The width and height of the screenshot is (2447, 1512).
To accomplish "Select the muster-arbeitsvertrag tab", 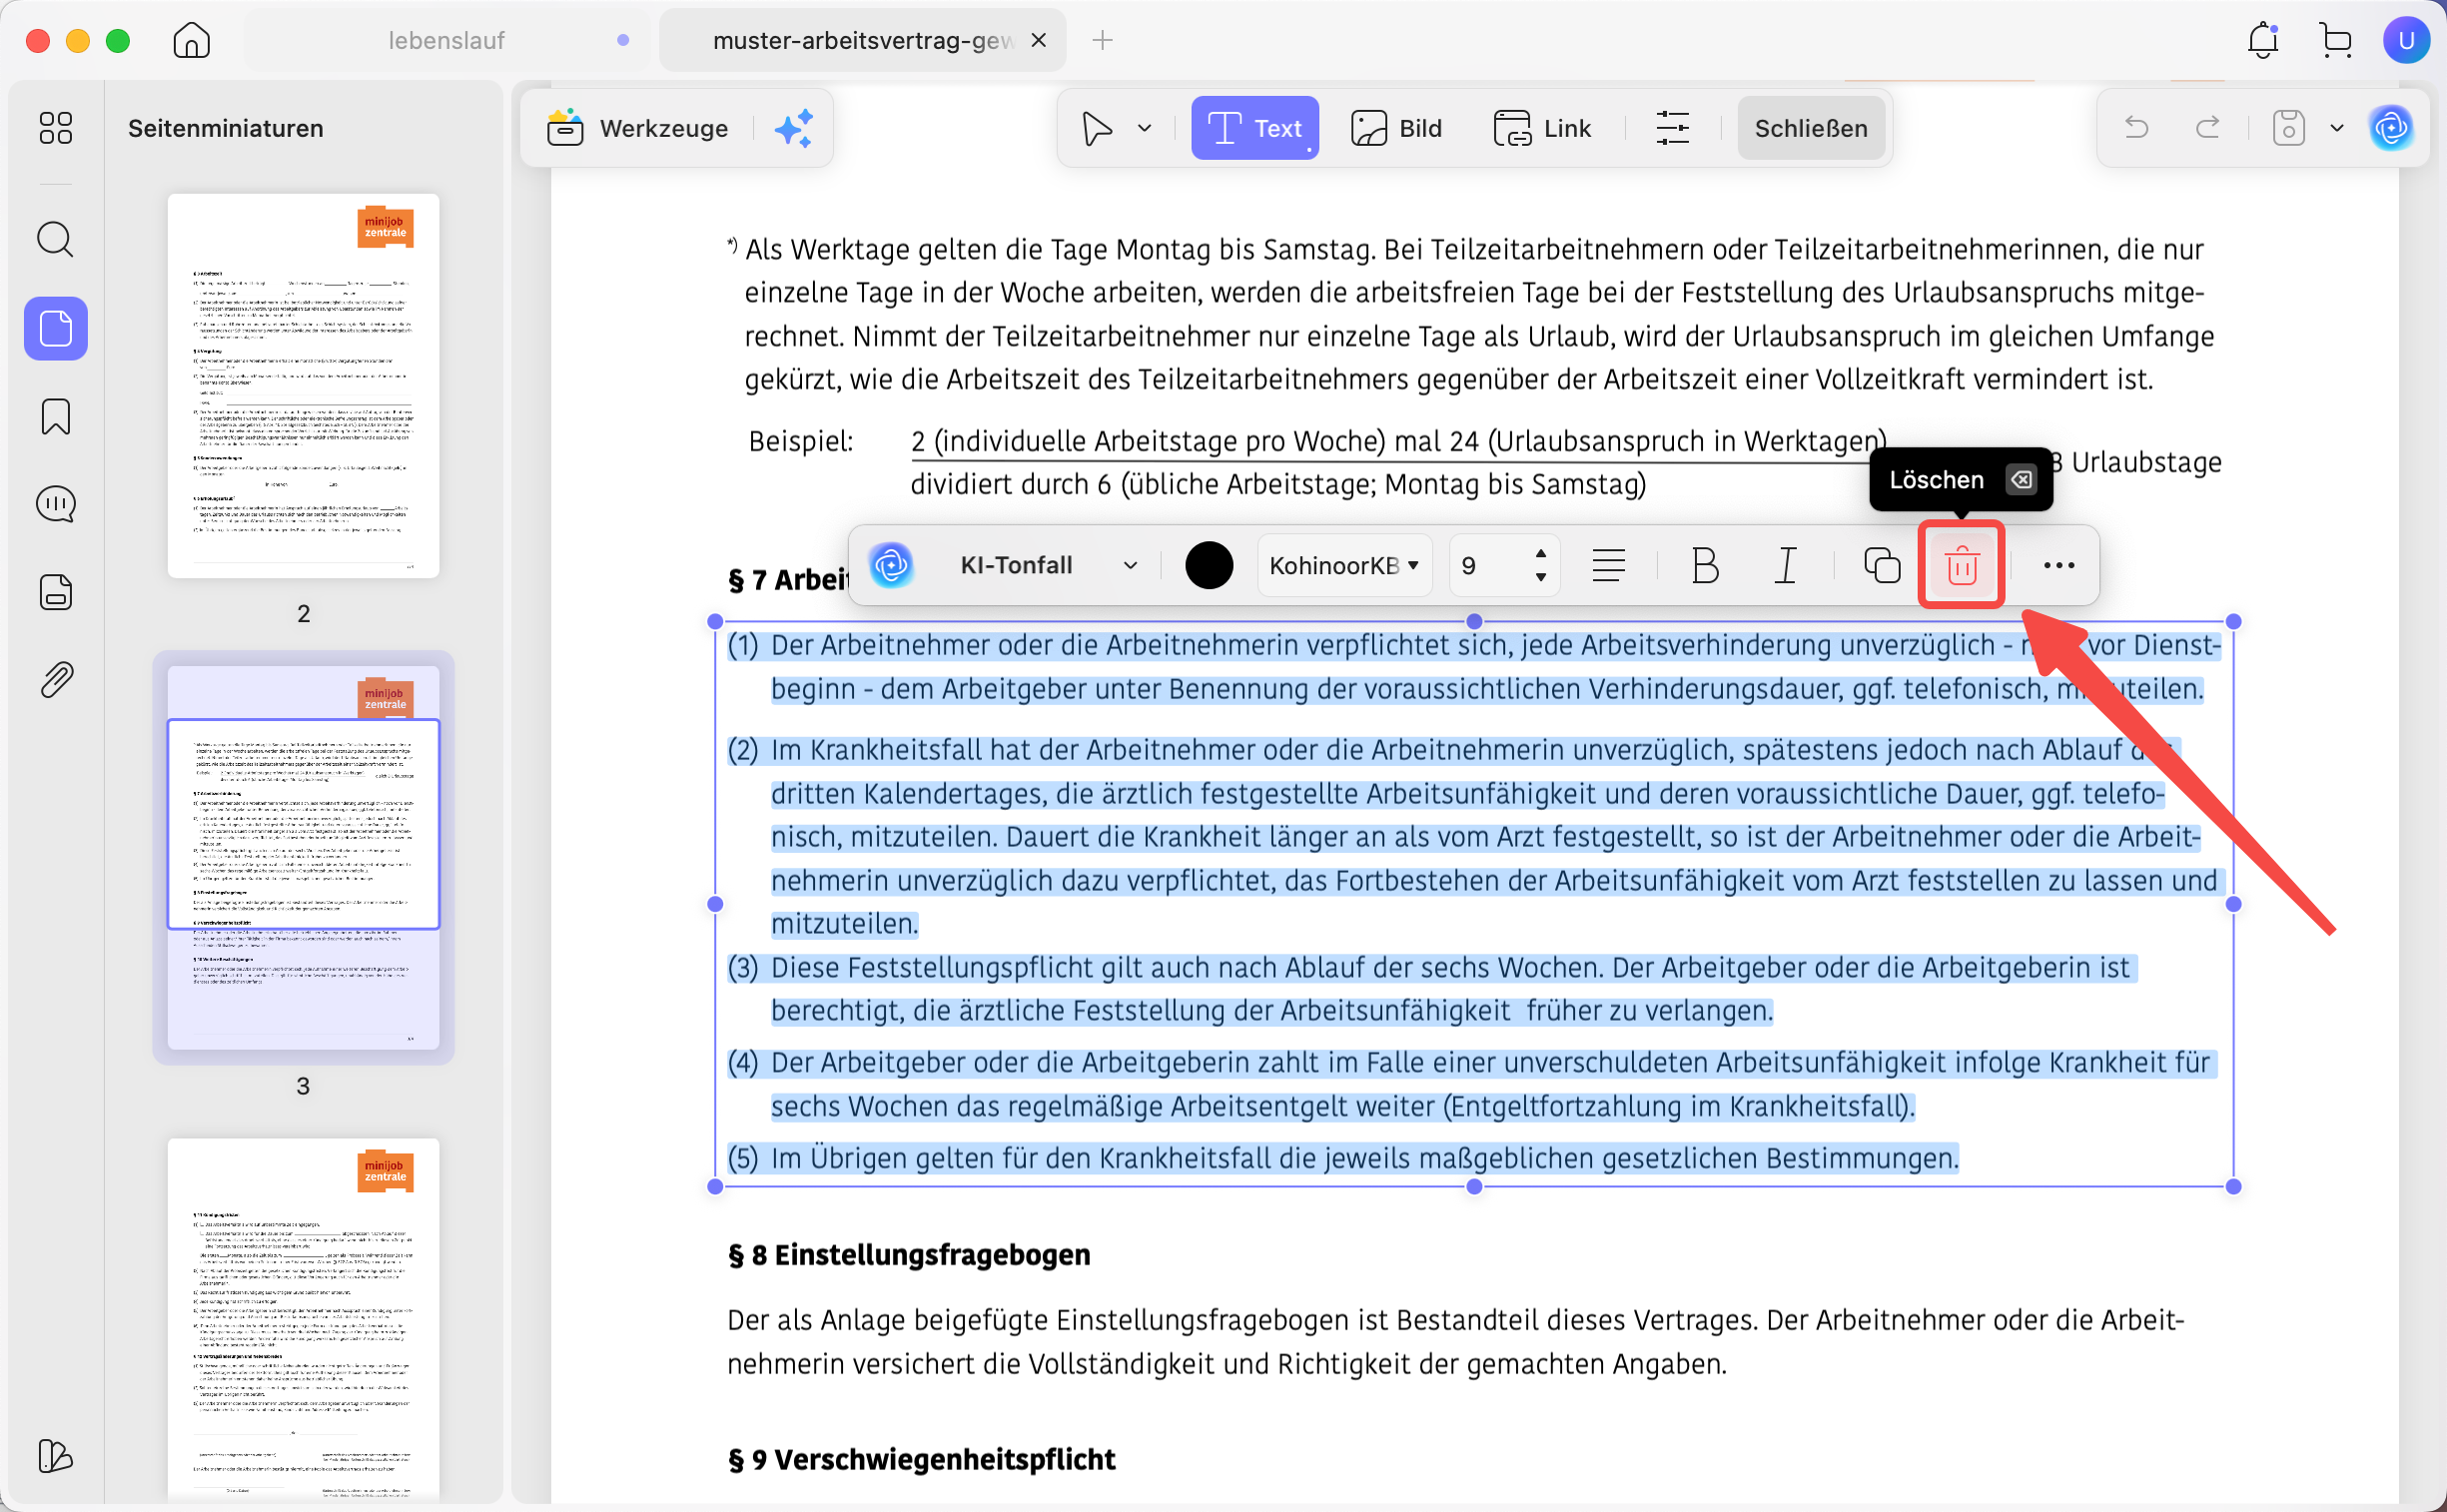I will coord(862,41).
